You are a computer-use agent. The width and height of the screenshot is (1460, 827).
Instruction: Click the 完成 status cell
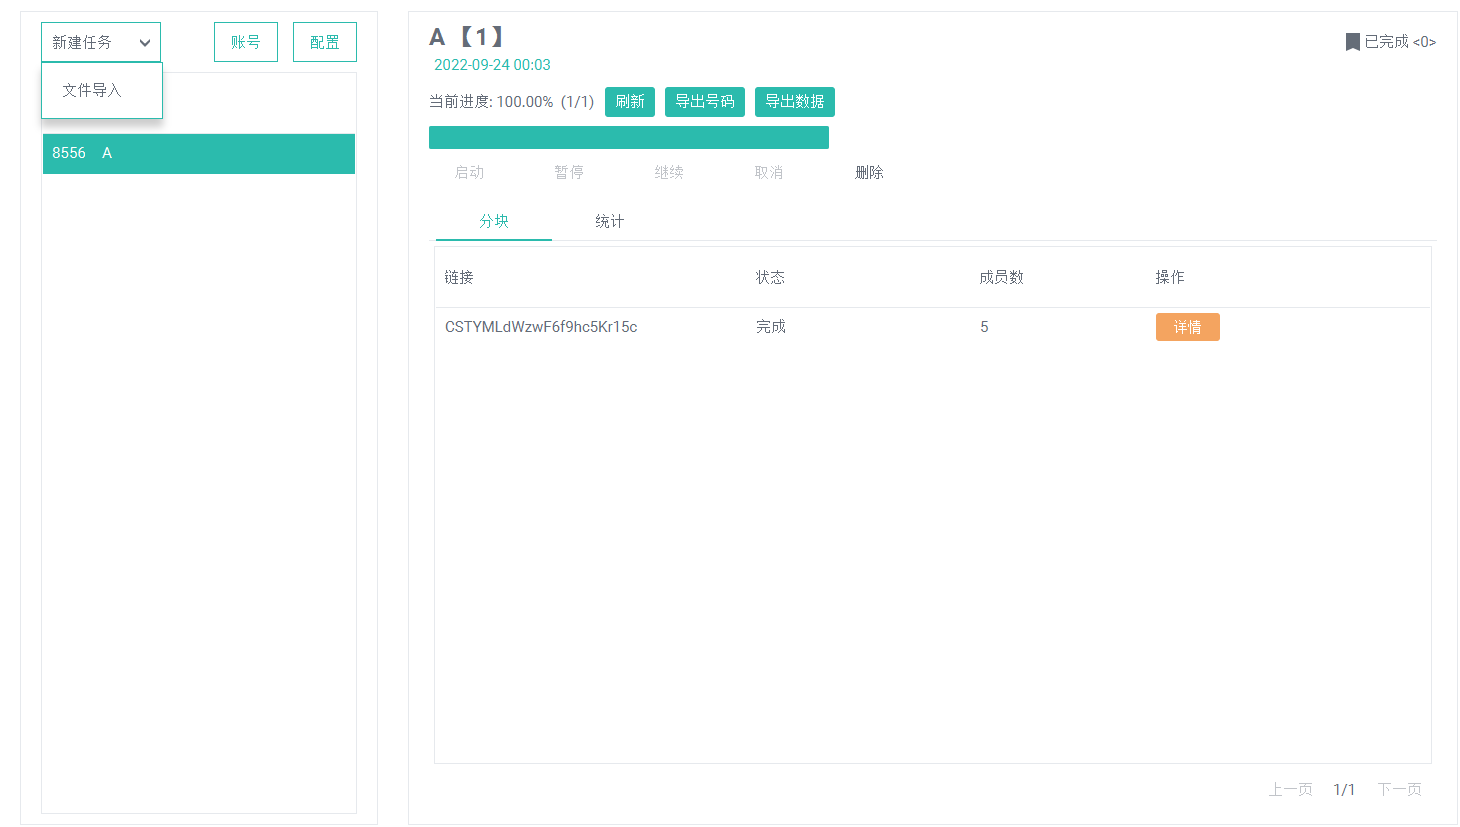tap(771, 327)
